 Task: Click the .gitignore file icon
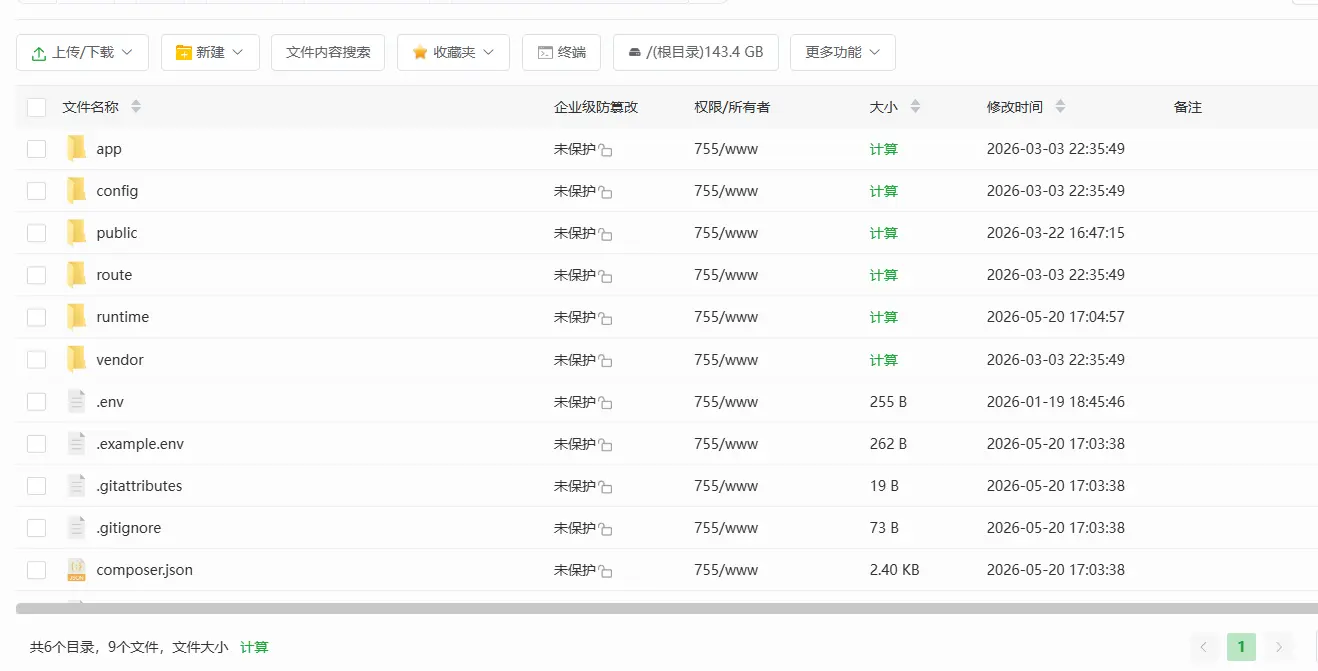coord(76,527)
